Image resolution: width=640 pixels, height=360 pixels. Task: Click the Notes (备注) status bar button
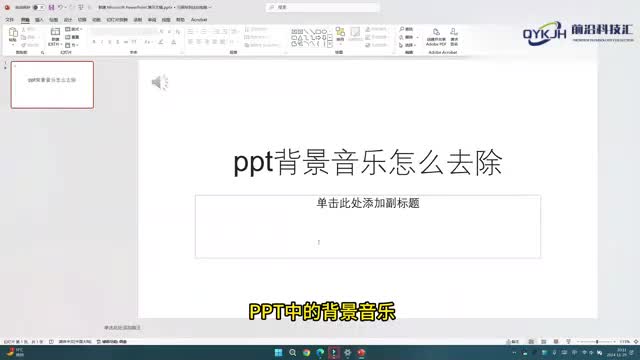coord(513,342)
